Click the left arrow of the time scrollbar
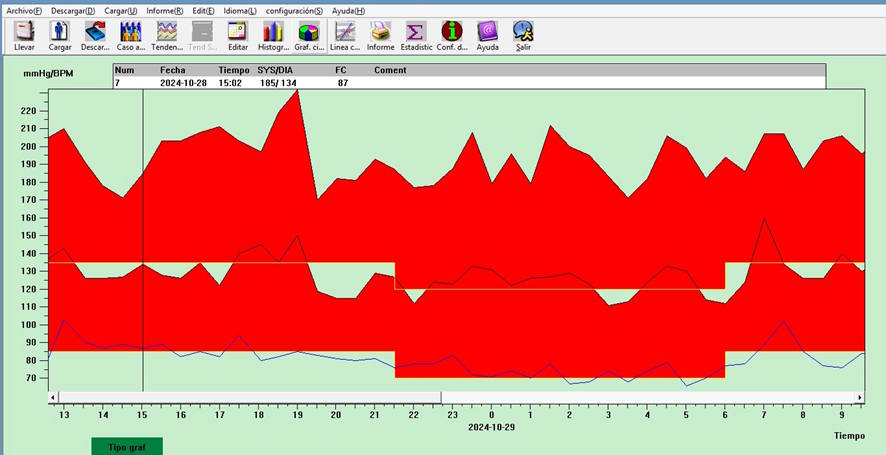The height and width of the screenshot is (455, 886). (53, 397)
